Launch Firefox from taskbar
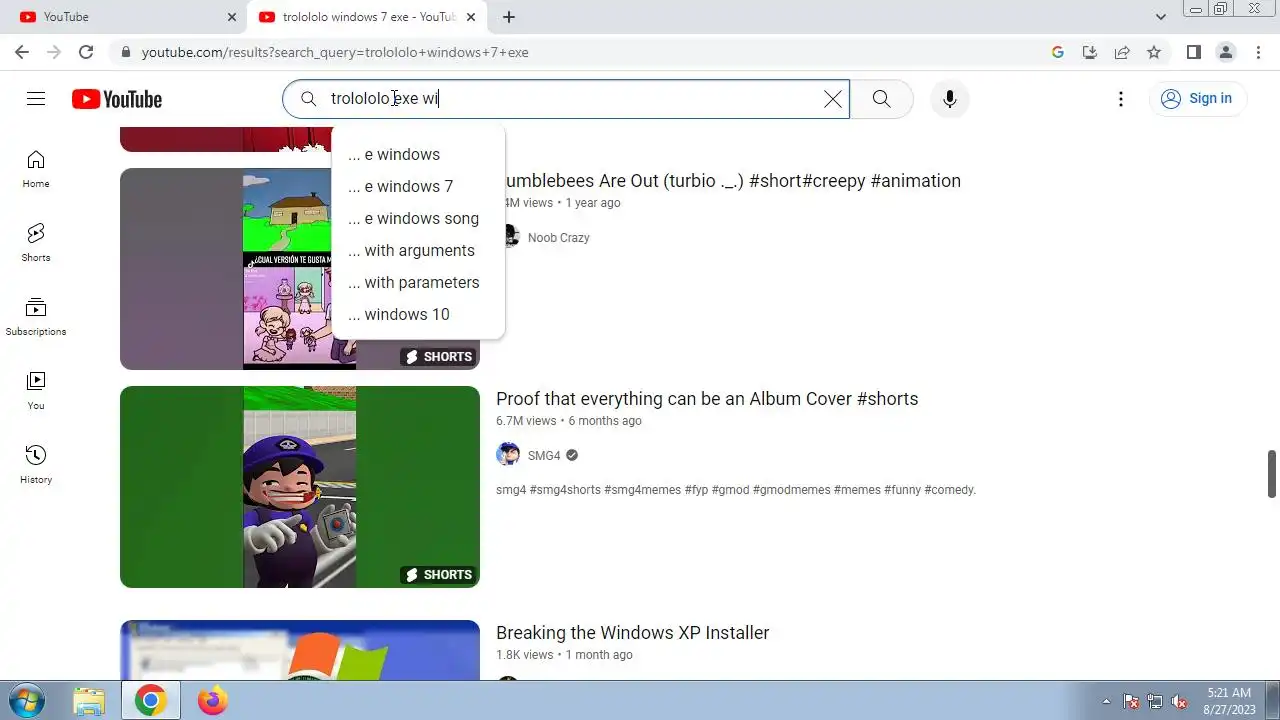The width and height of the screenshot is (1280, 720). pos(212,700)
